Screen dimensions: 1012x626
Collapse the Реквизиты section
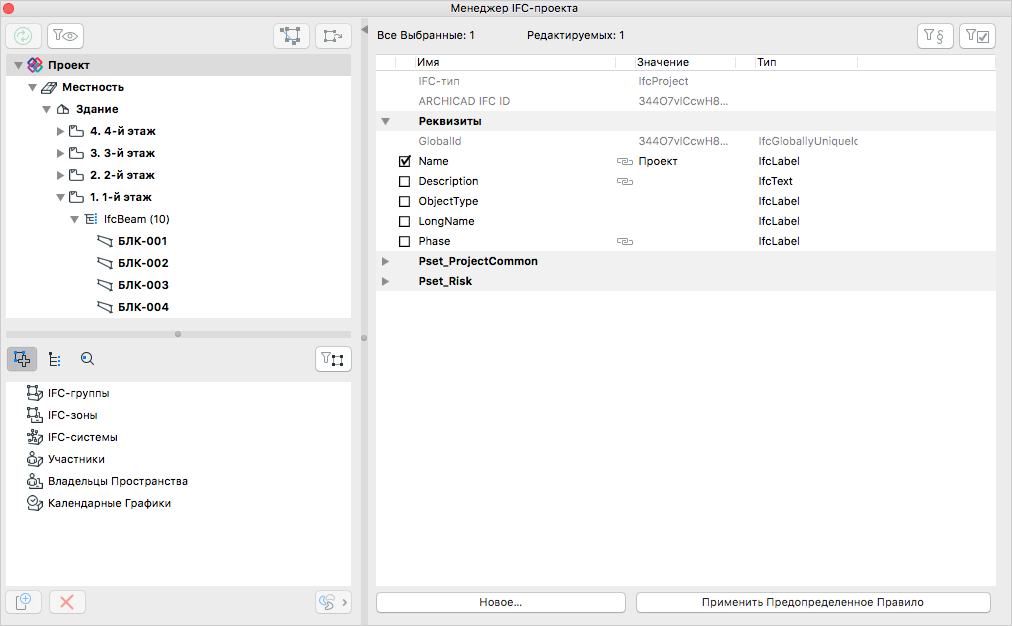point(385,121)
